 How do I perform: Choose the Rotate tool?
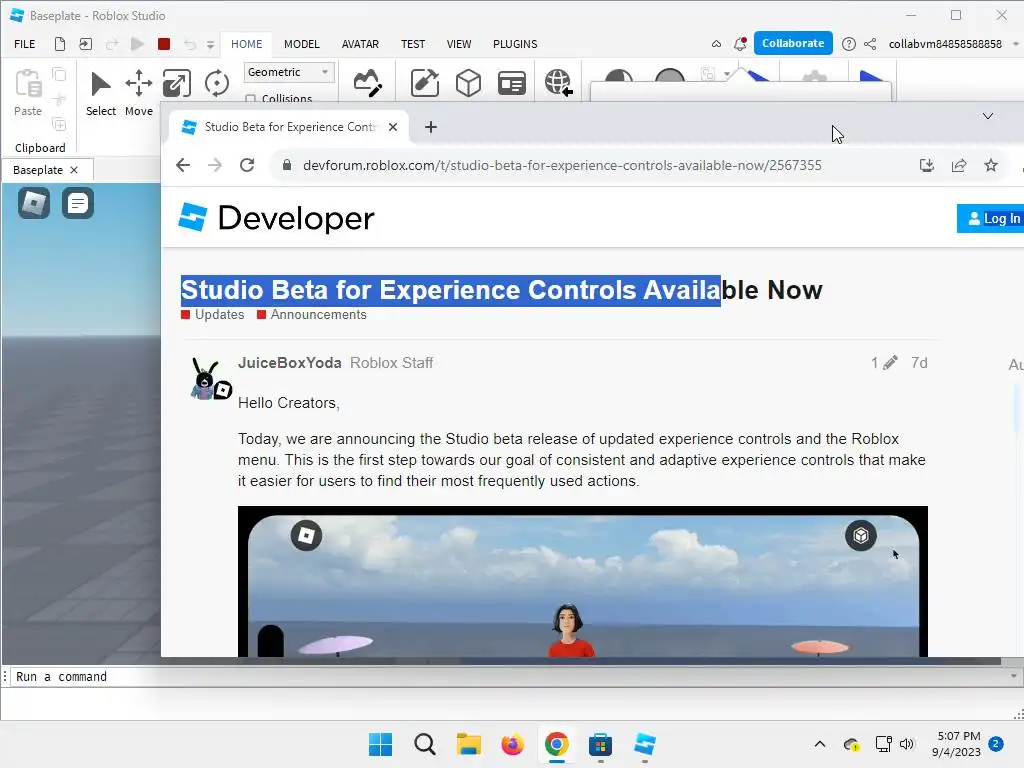pyautogui.click(x=217, y=84)
